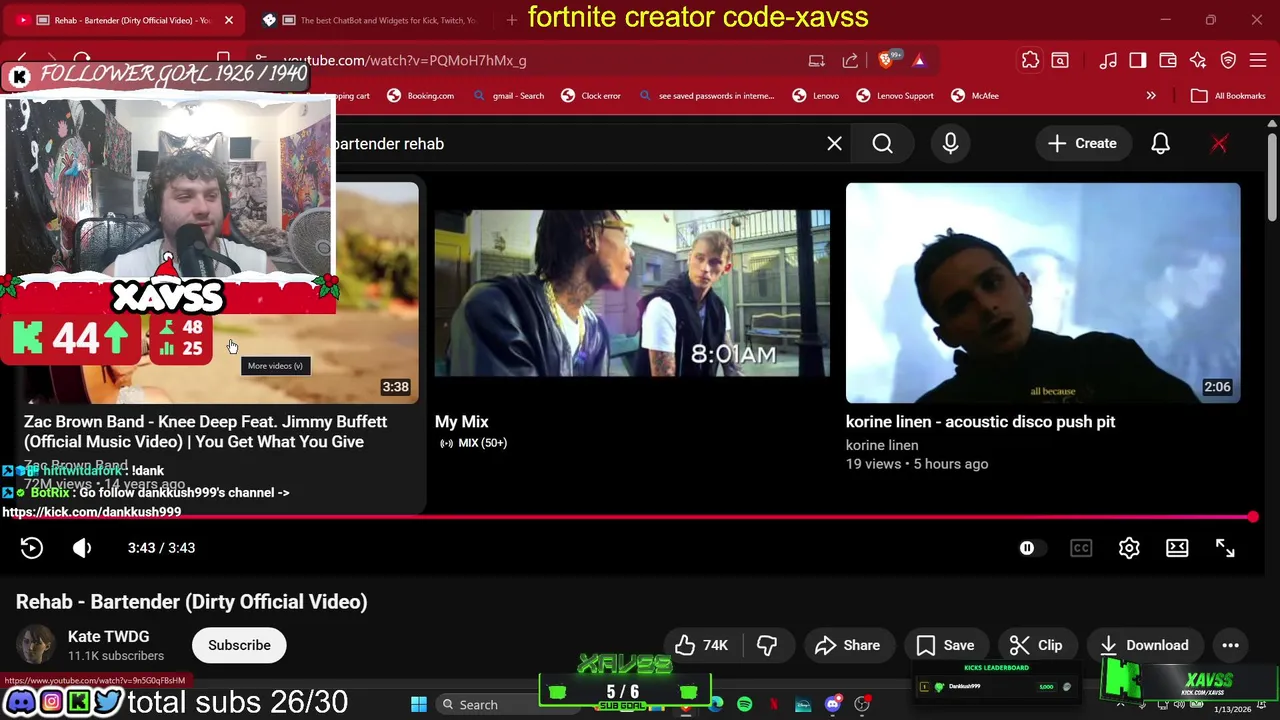Open the Brave Rewards triangle icon

[919, 61]
